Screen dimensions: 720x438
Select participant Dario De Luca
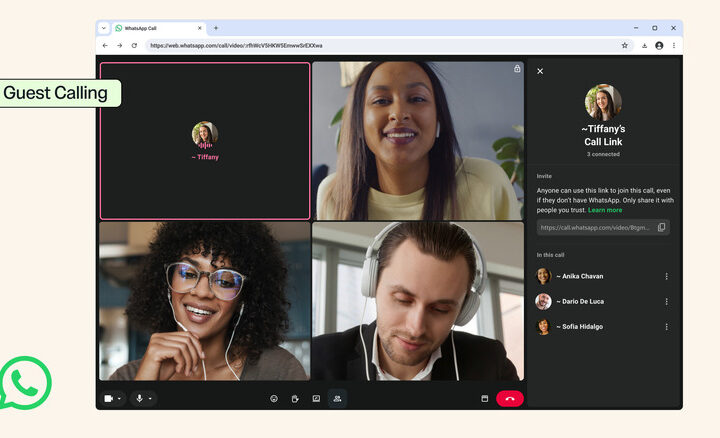point(603,301)
